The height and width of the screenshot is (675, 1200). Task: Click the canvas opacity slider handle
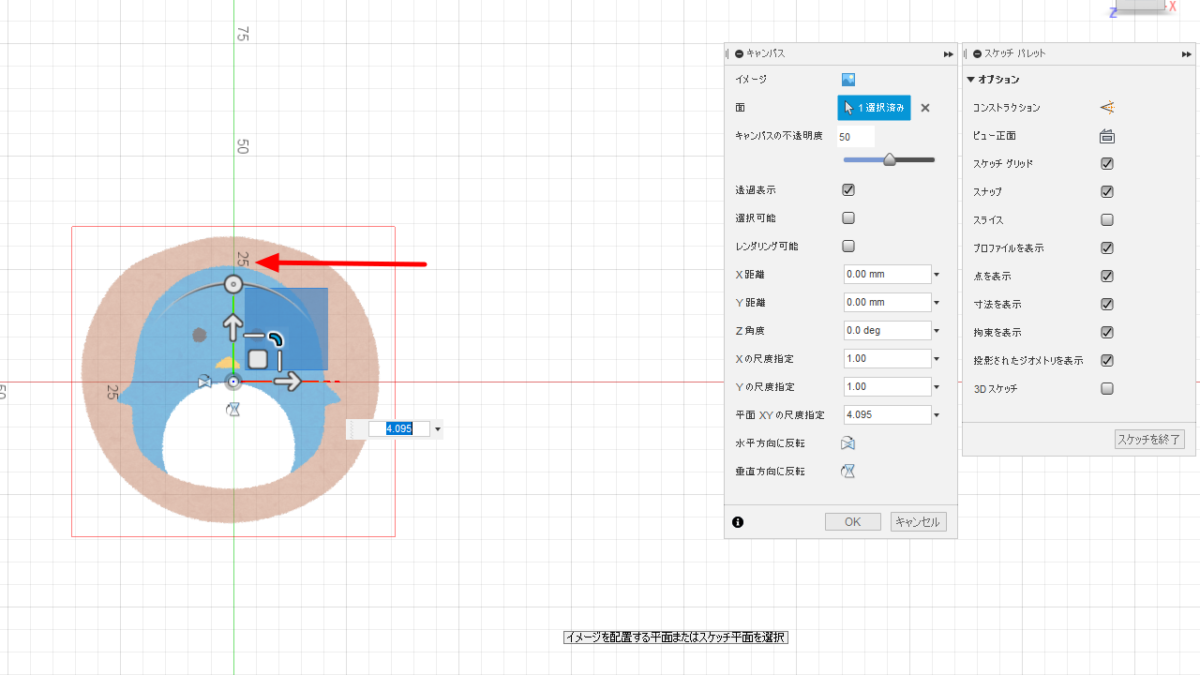889,159
